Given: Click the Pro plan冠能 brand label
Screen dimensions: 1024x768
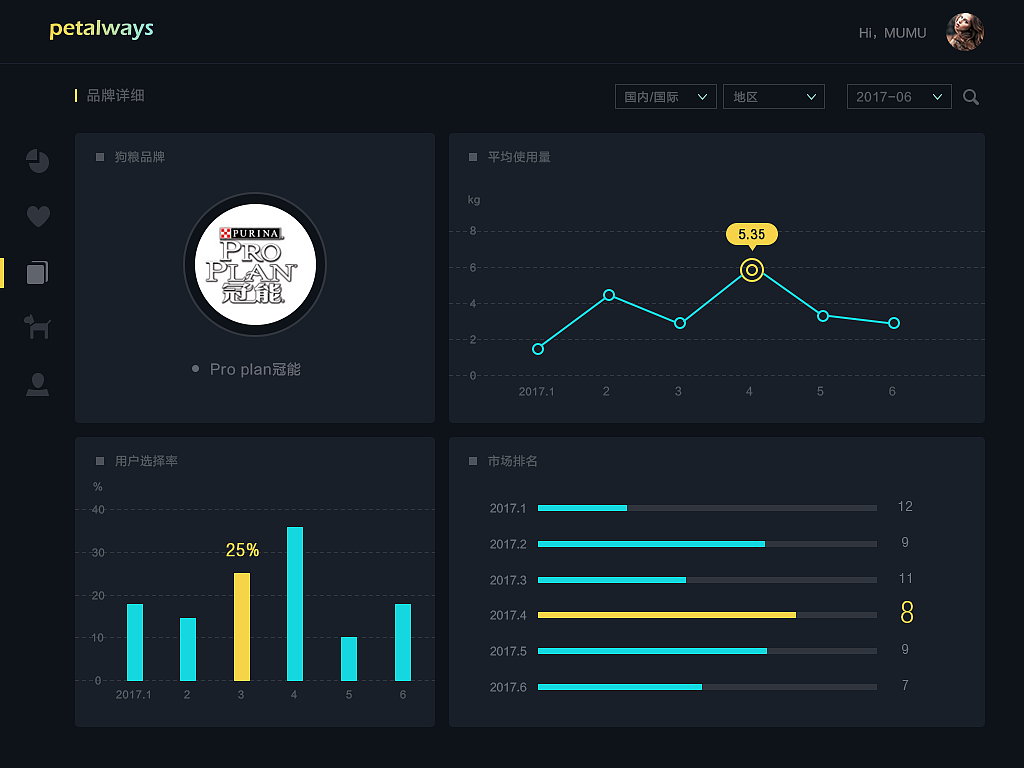Looking at the screenshot, I should (x=255, y=369).
